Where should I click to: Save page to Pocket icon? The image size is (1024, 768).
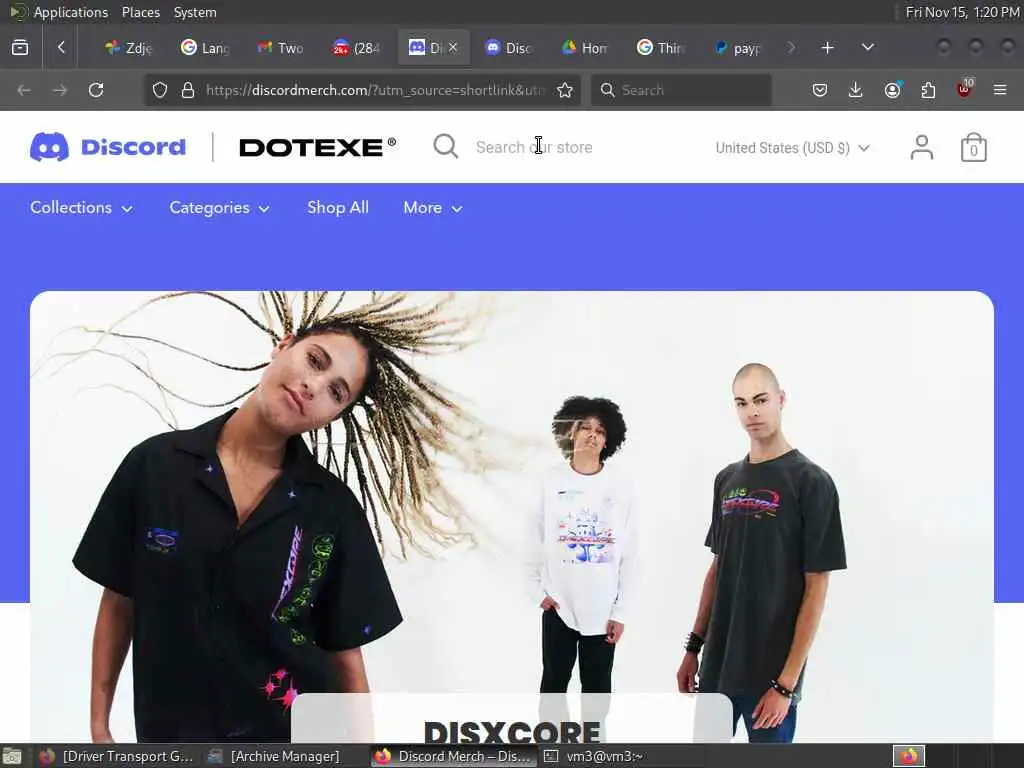point(820,90)
